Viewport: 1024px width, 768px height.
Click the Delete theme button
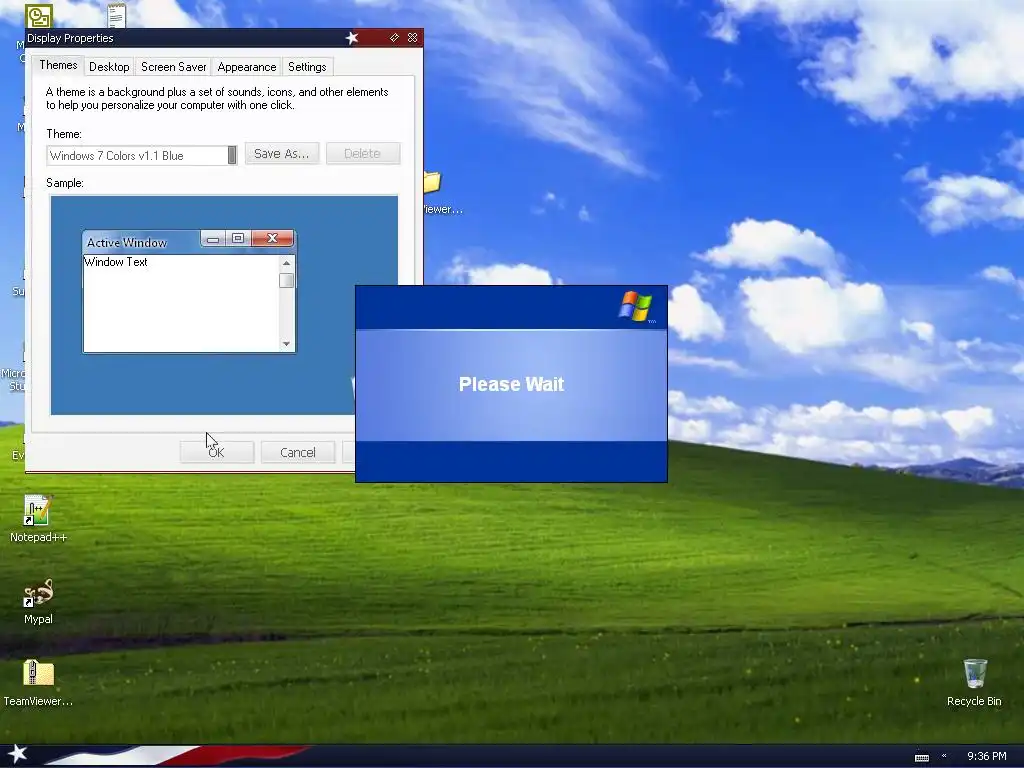click(x=362, y=153)
